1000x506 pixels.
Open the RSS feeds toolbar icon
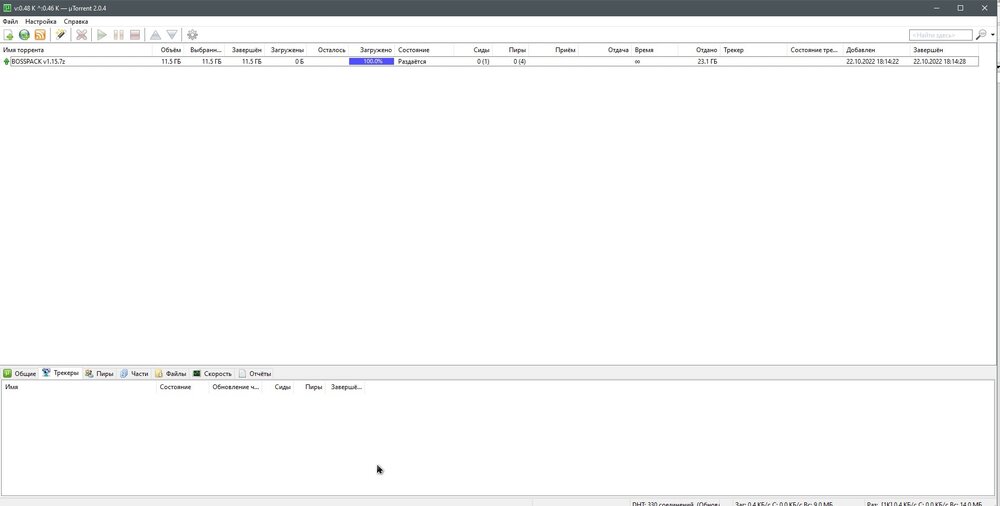tap(40, 35)
